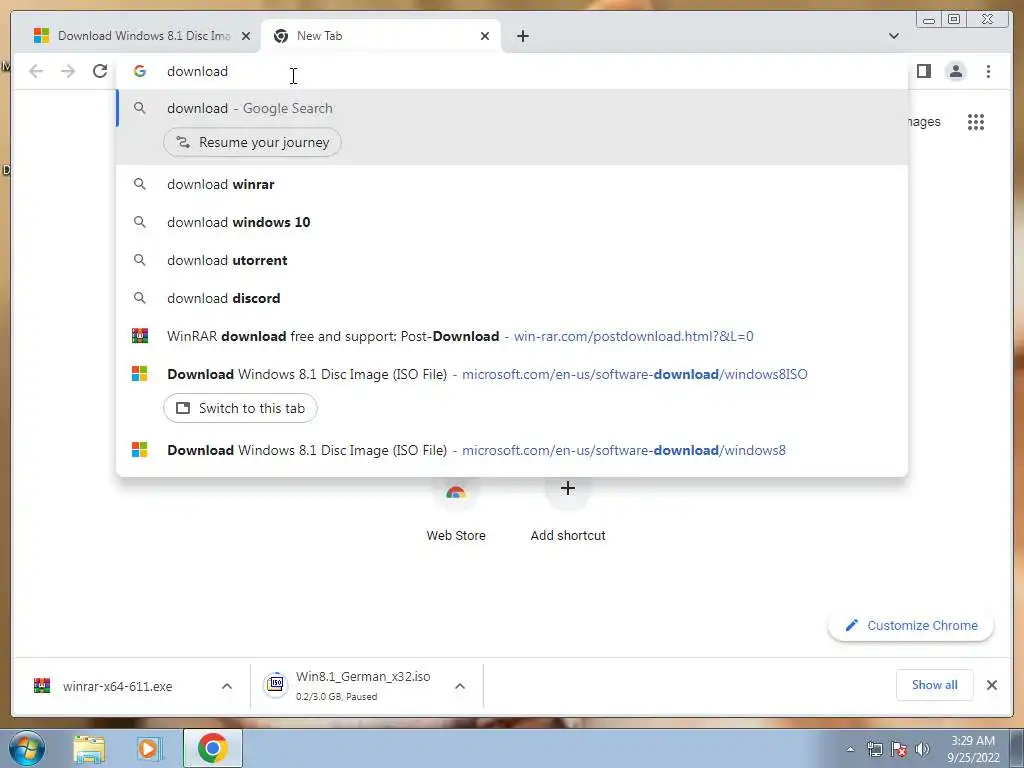Open the Windows Start menu orb
Image resolution: width=1024 pixels, height=768 pixels.
(x=26, y=749)
